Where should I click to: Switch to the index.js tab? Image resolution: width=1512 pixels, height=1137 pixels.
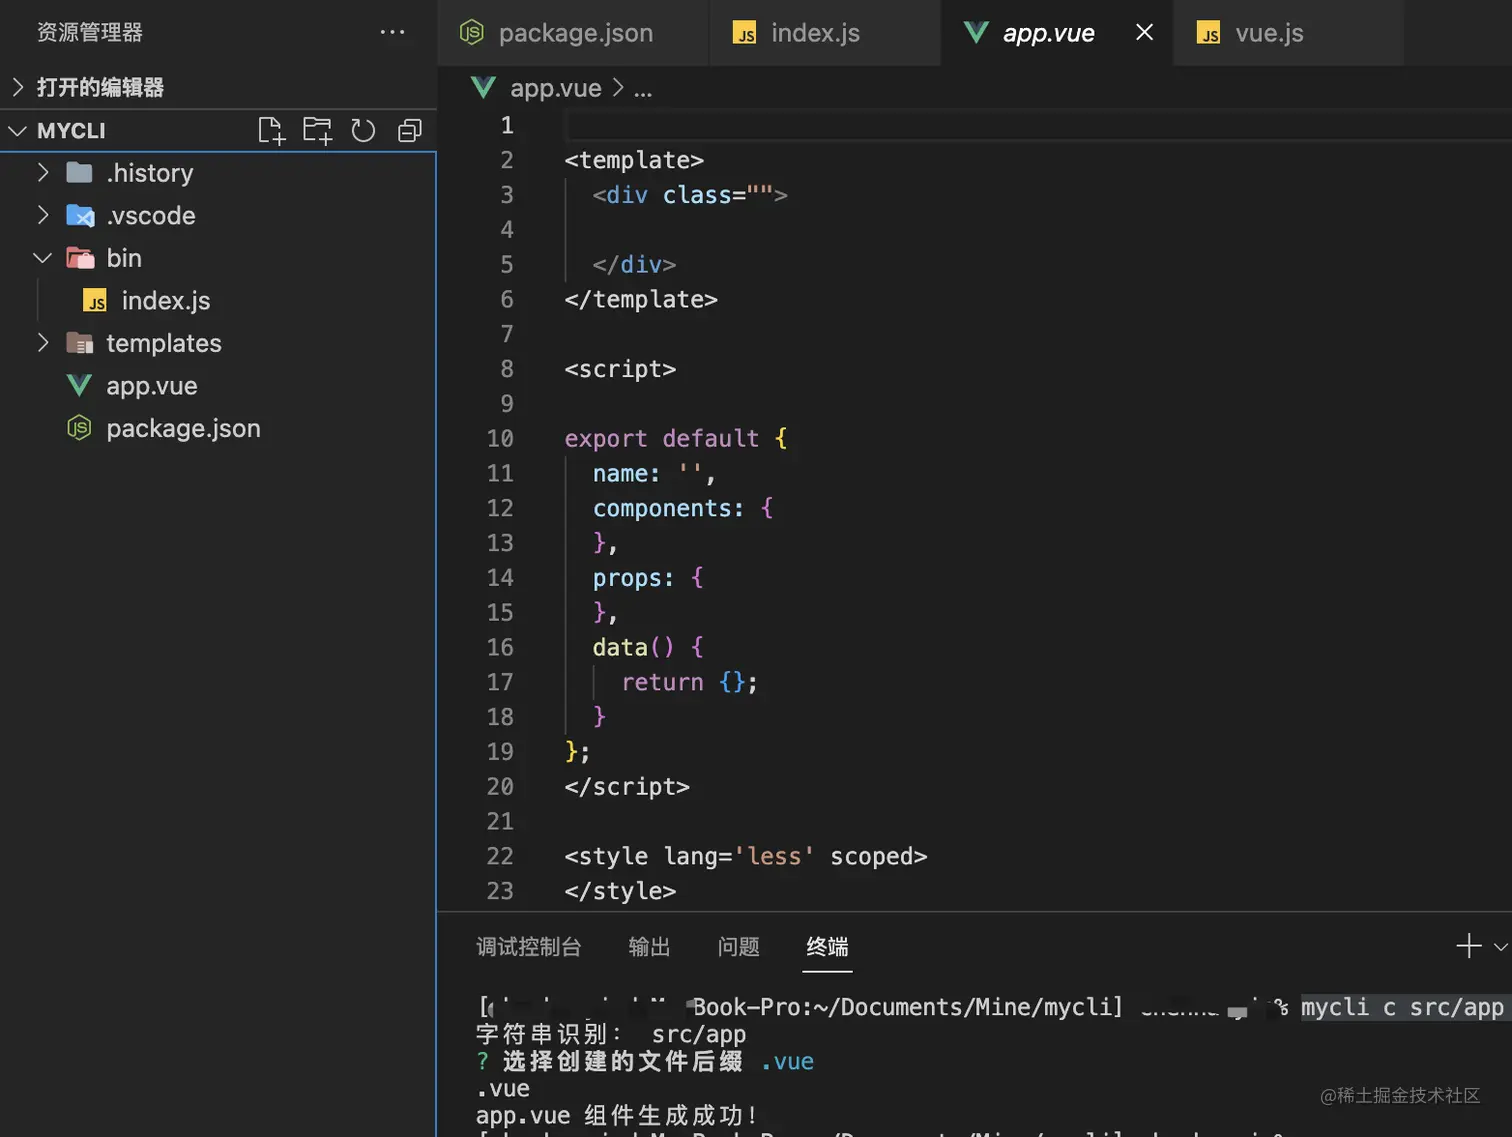824,32
